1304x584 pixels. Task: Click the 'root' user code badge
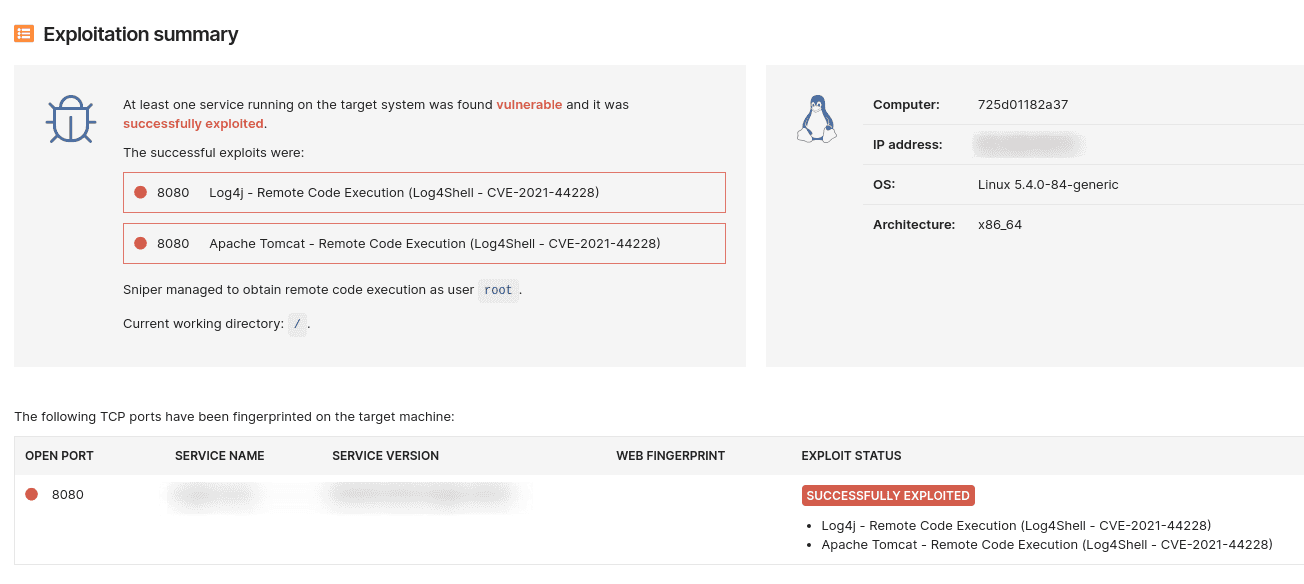[497, 290]
